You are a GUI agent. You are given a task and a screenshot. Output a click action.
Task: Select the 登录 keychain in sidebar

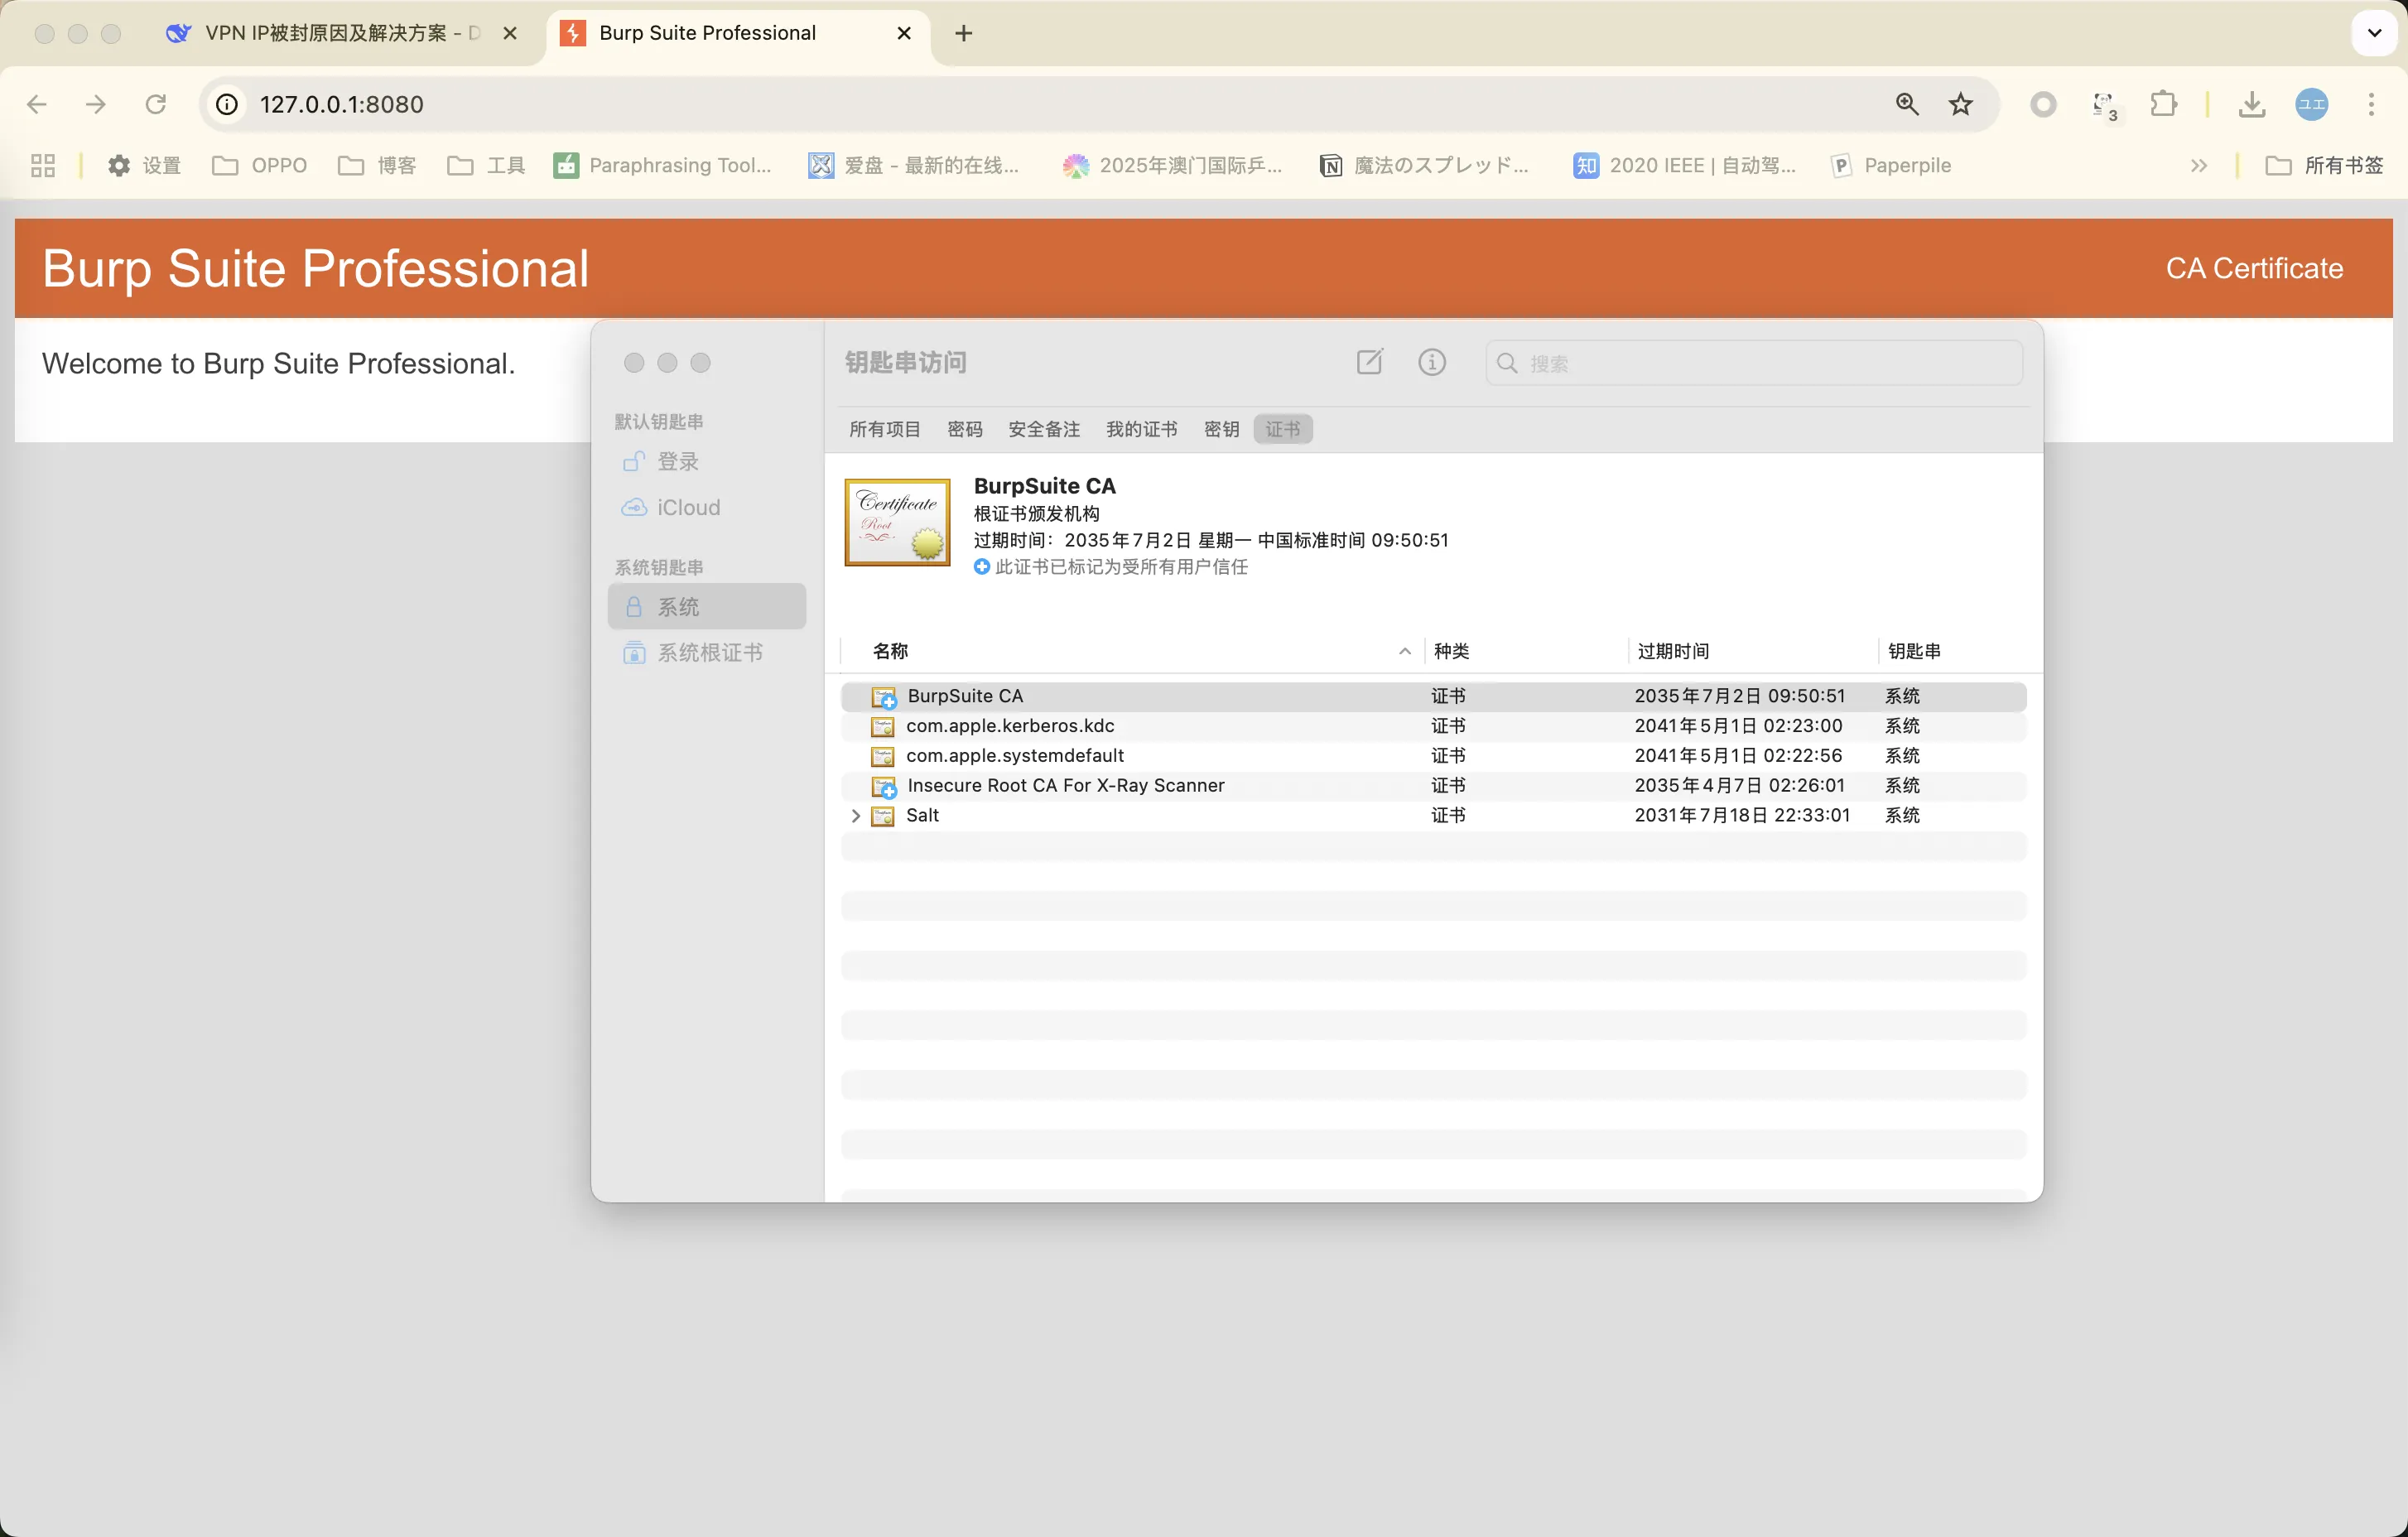click(706, 461)
